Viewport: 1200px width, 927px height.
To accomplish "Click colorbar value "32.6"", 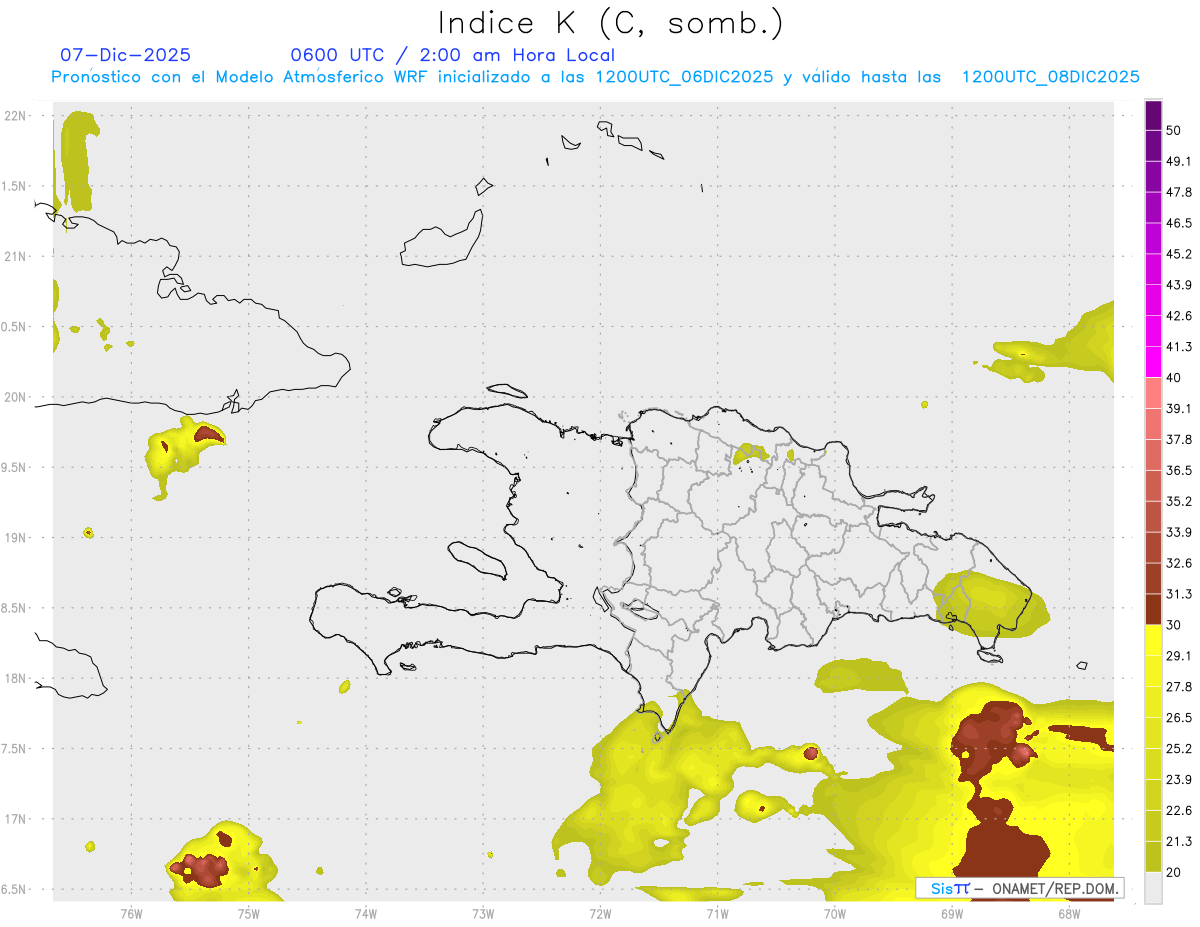I will 1180,563.
